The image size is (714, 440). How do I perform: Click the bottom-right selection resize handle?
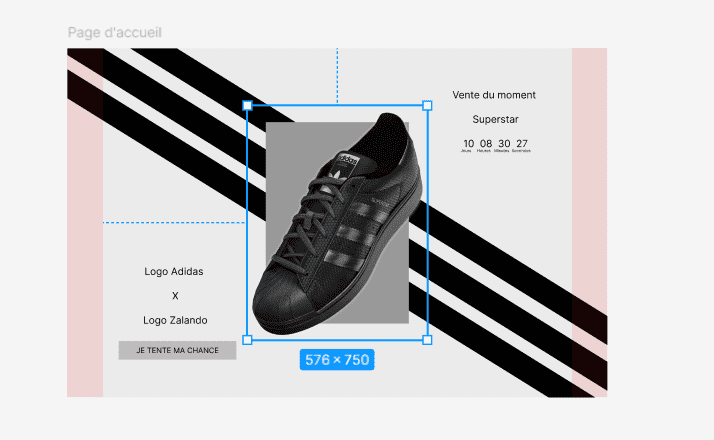(x=427, y=340)
